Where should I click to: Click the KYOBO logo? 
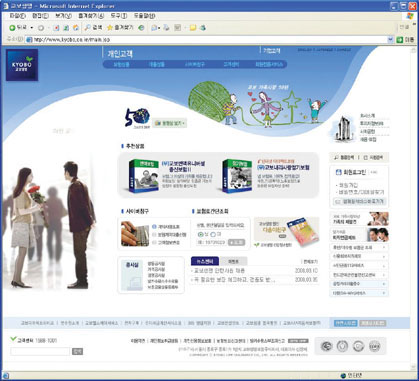pos(22,65)
